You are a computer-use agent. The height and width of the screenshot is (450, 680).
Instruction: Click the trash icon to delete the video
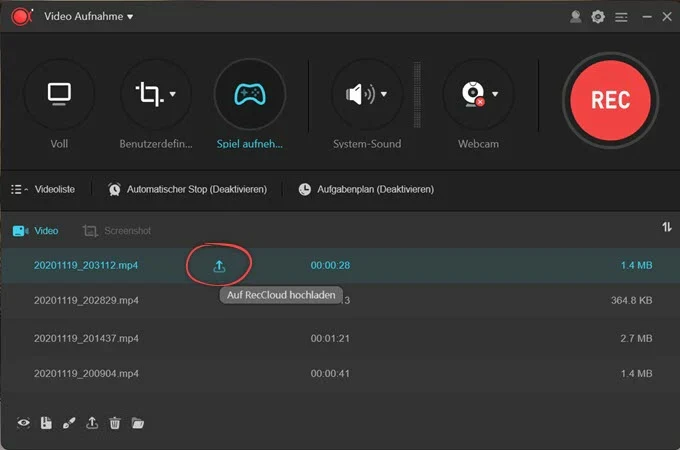[114, 423]
